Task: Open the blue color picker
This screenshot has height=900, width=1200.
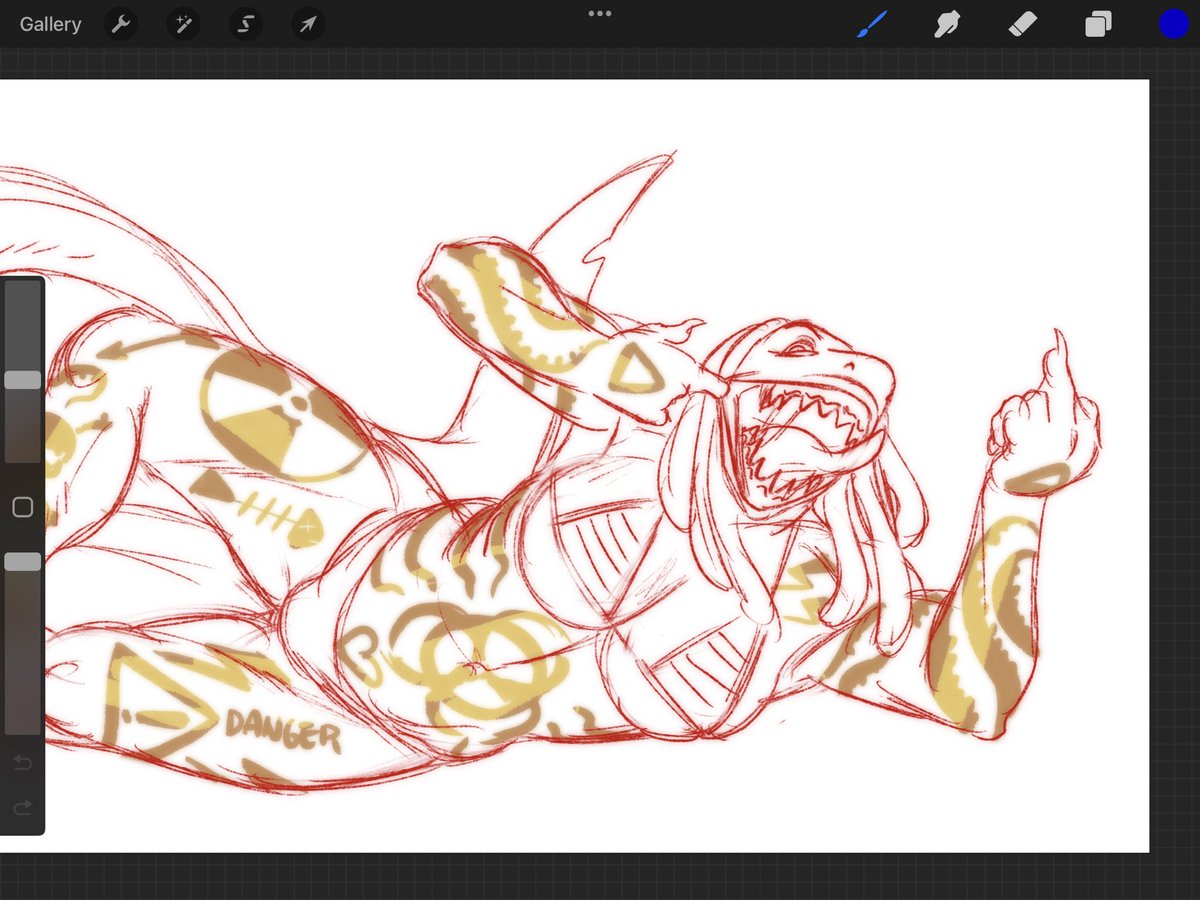Action: 1173,24
